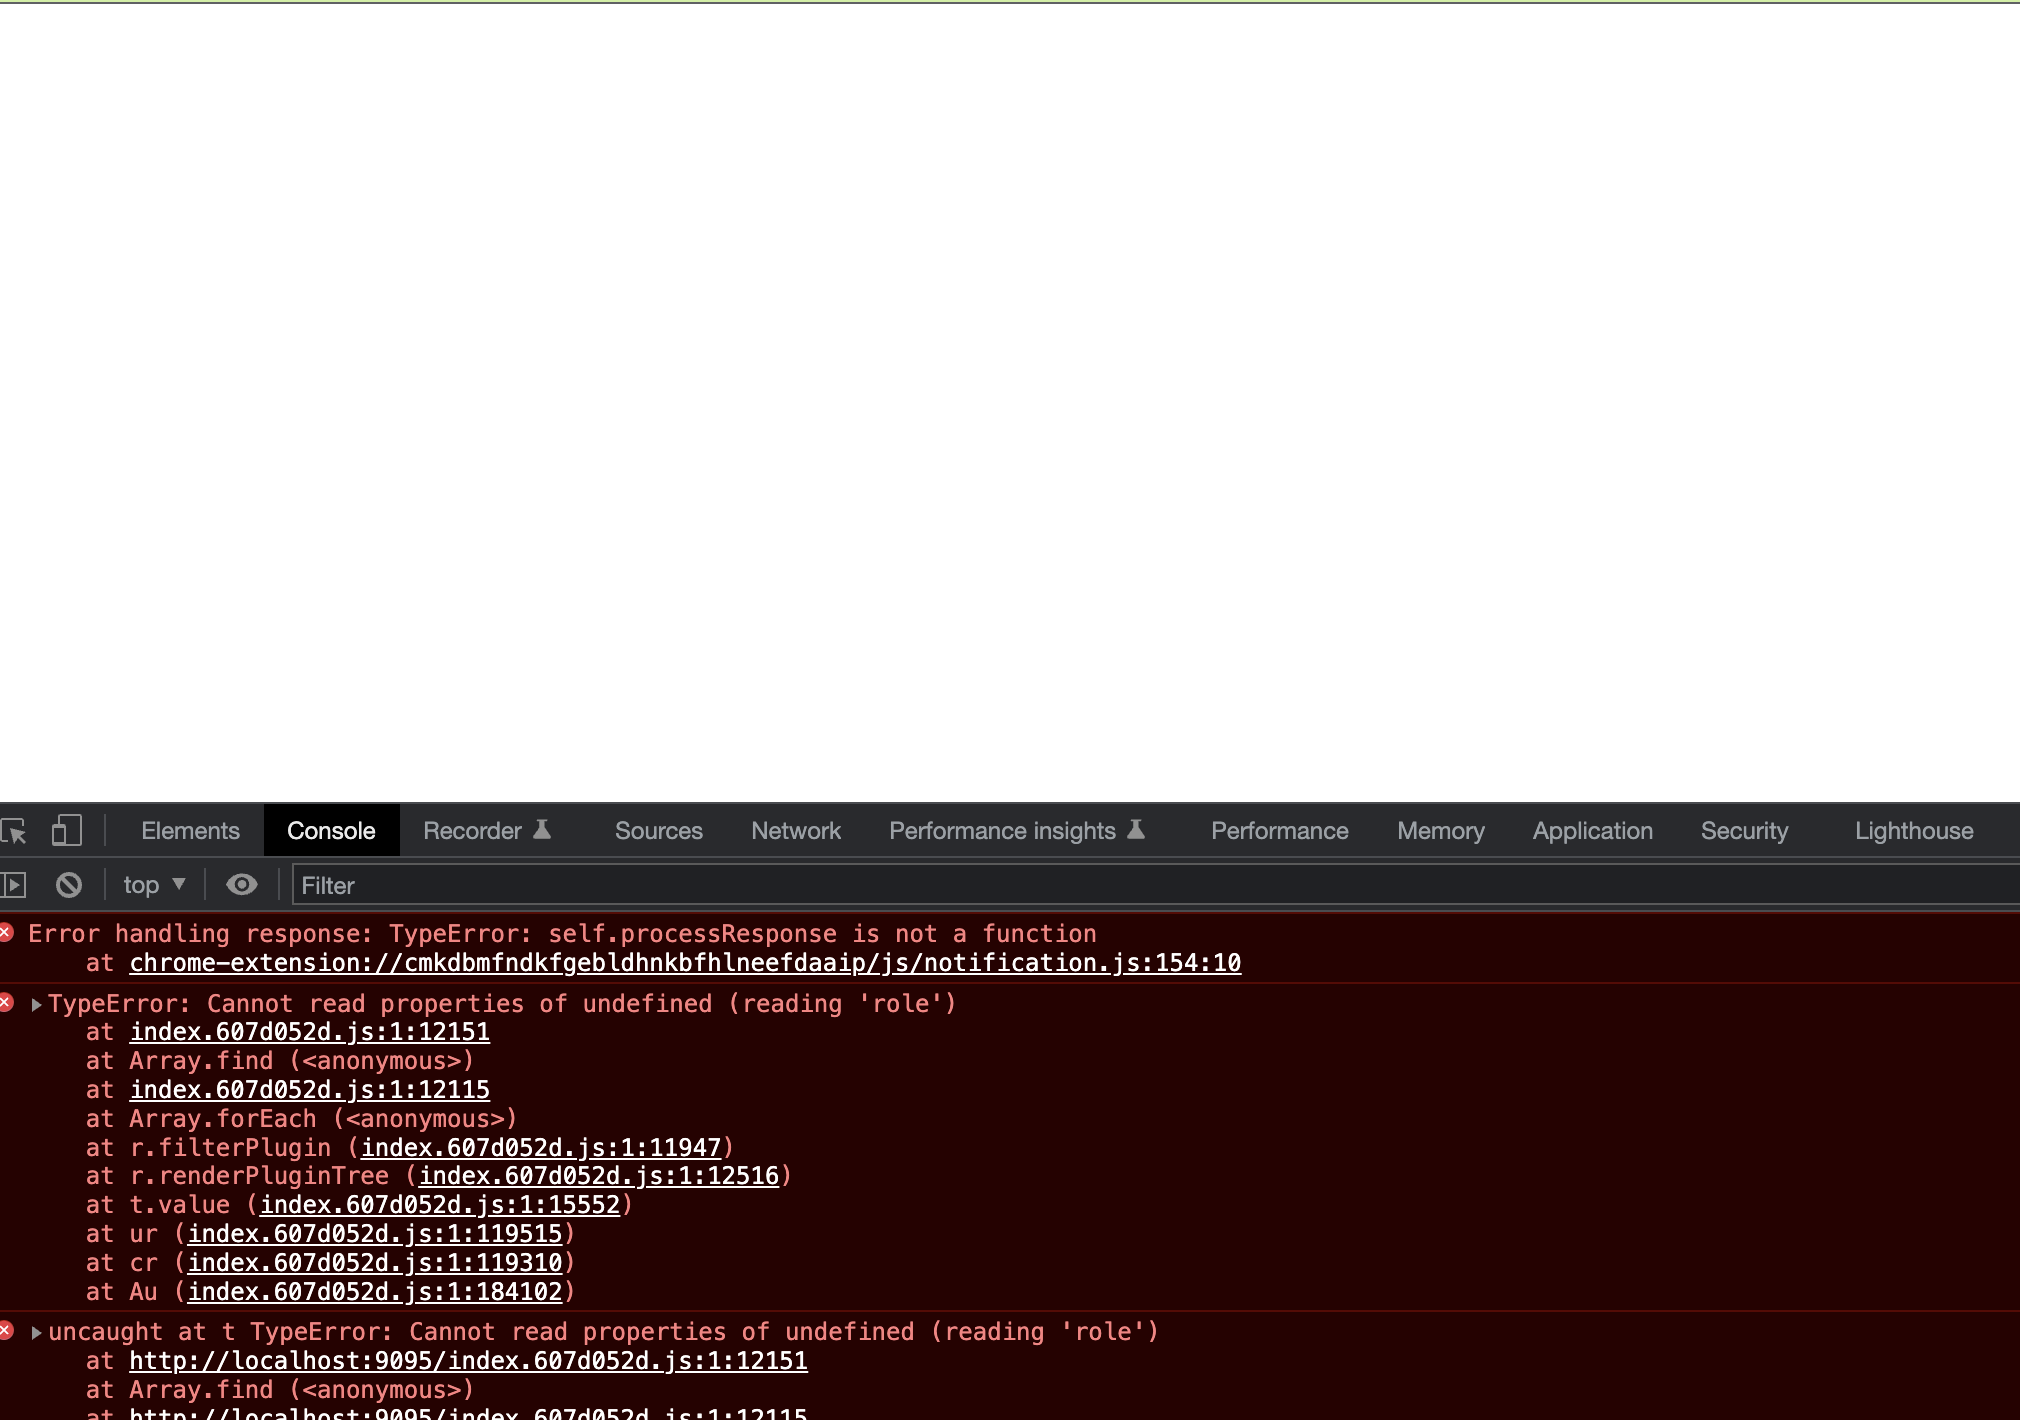Follow the r.renderPluginTree index.607d052d.js:1:12516 link
This screenshot has height=1420, width=2020.
click(x=598, y=1176)
